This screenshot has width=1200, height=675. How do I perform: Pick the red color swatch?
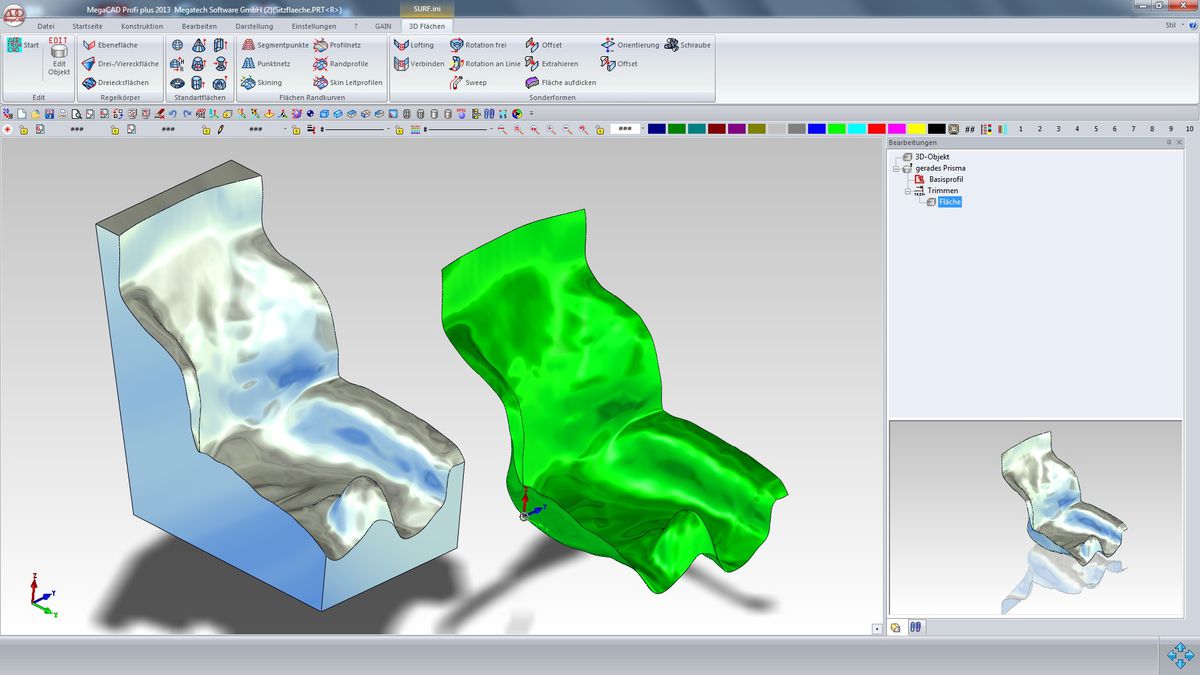coord(876,129)
